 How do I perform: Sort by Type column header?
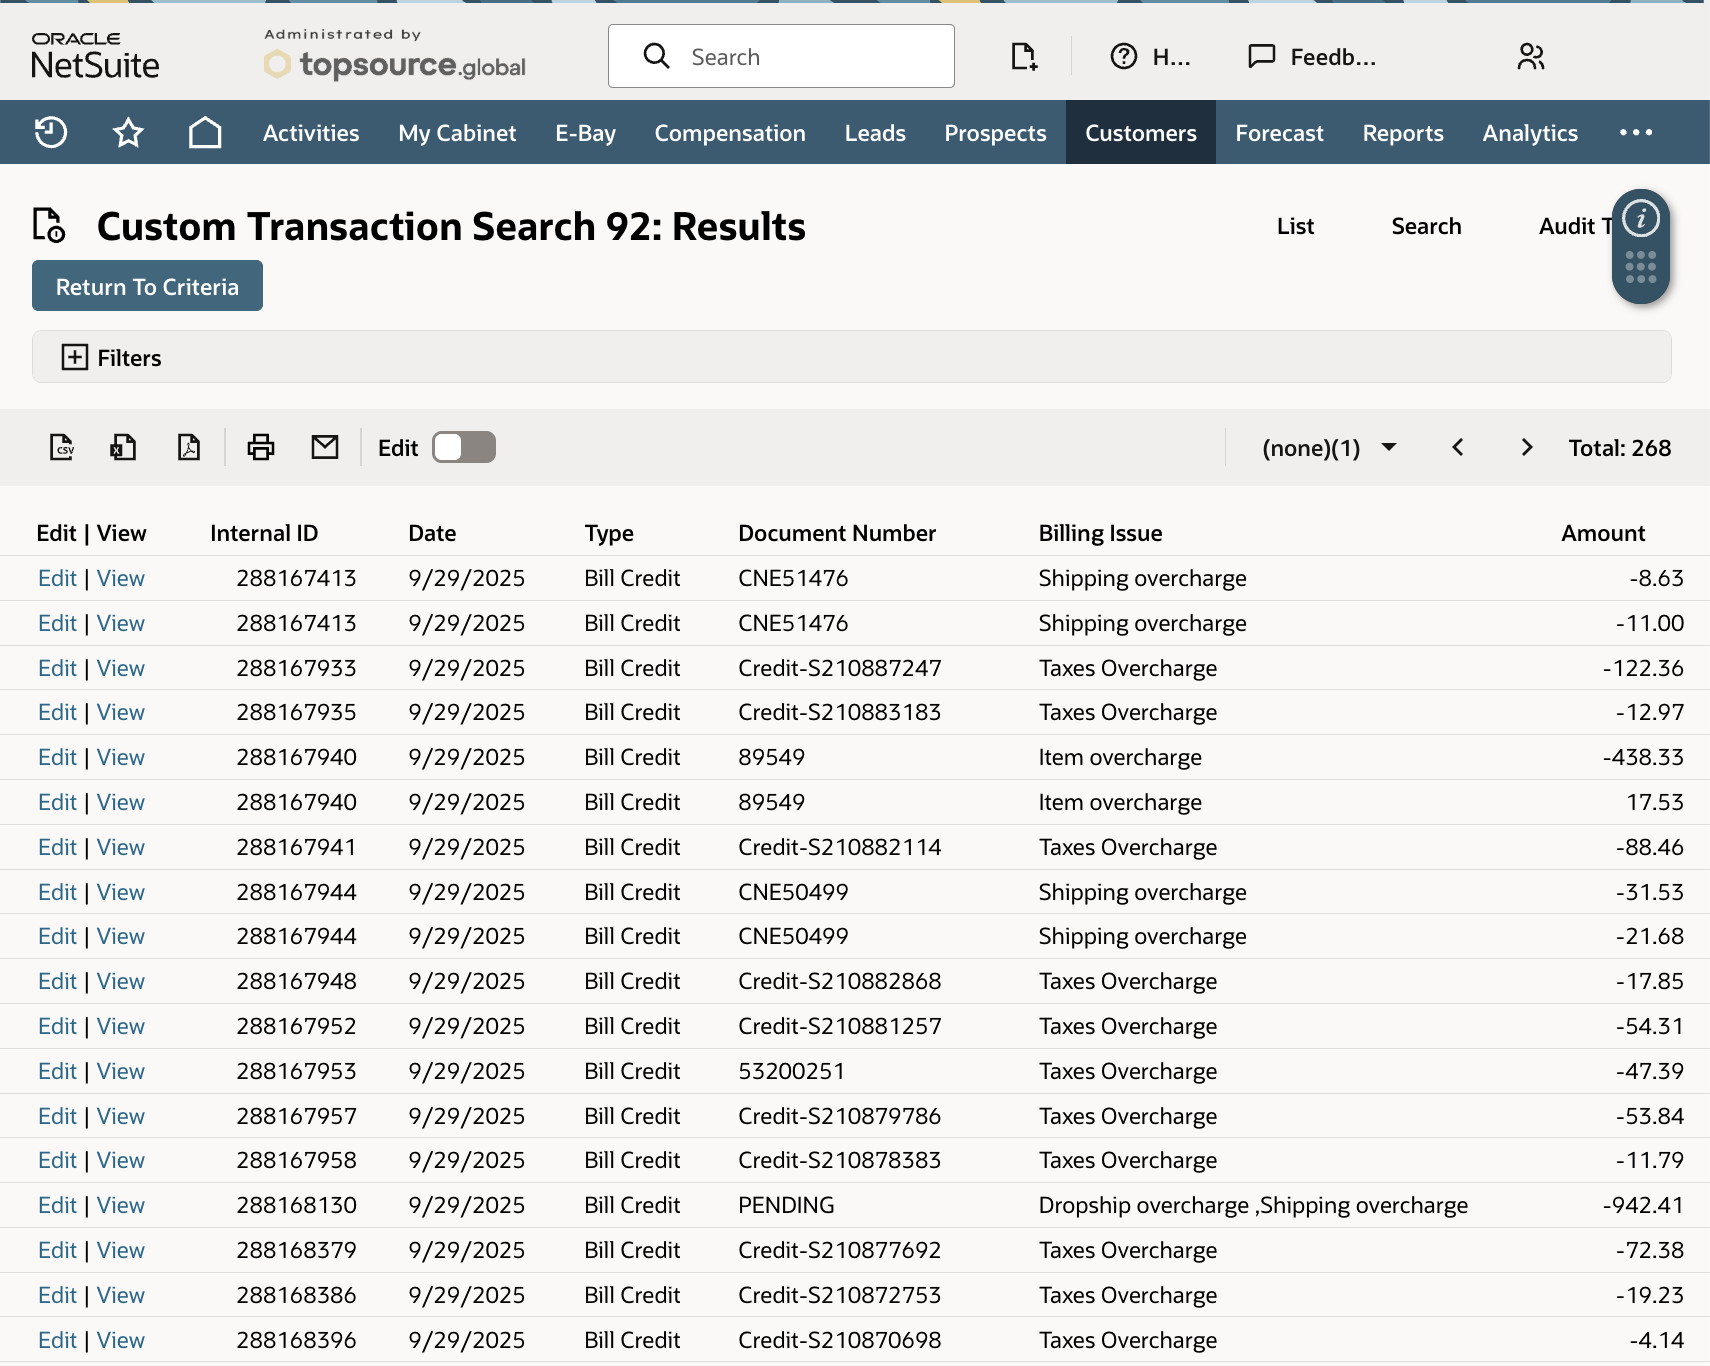point(609,533)
